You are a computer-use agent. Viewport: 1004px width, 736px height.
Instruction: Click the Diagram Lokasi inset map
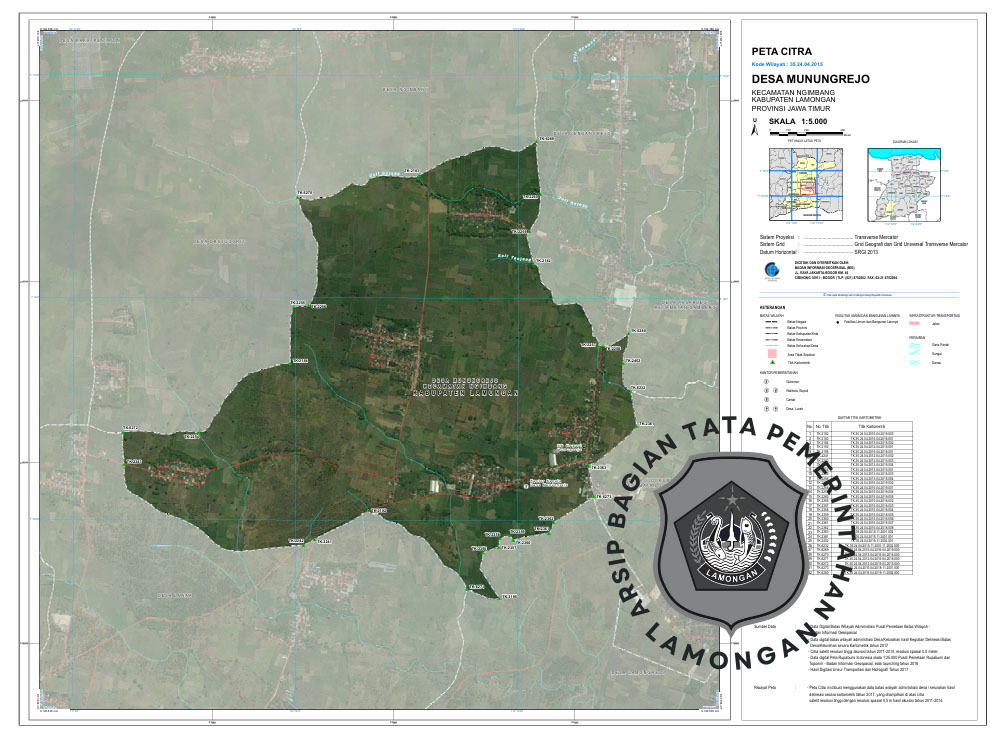coord(905,185)
